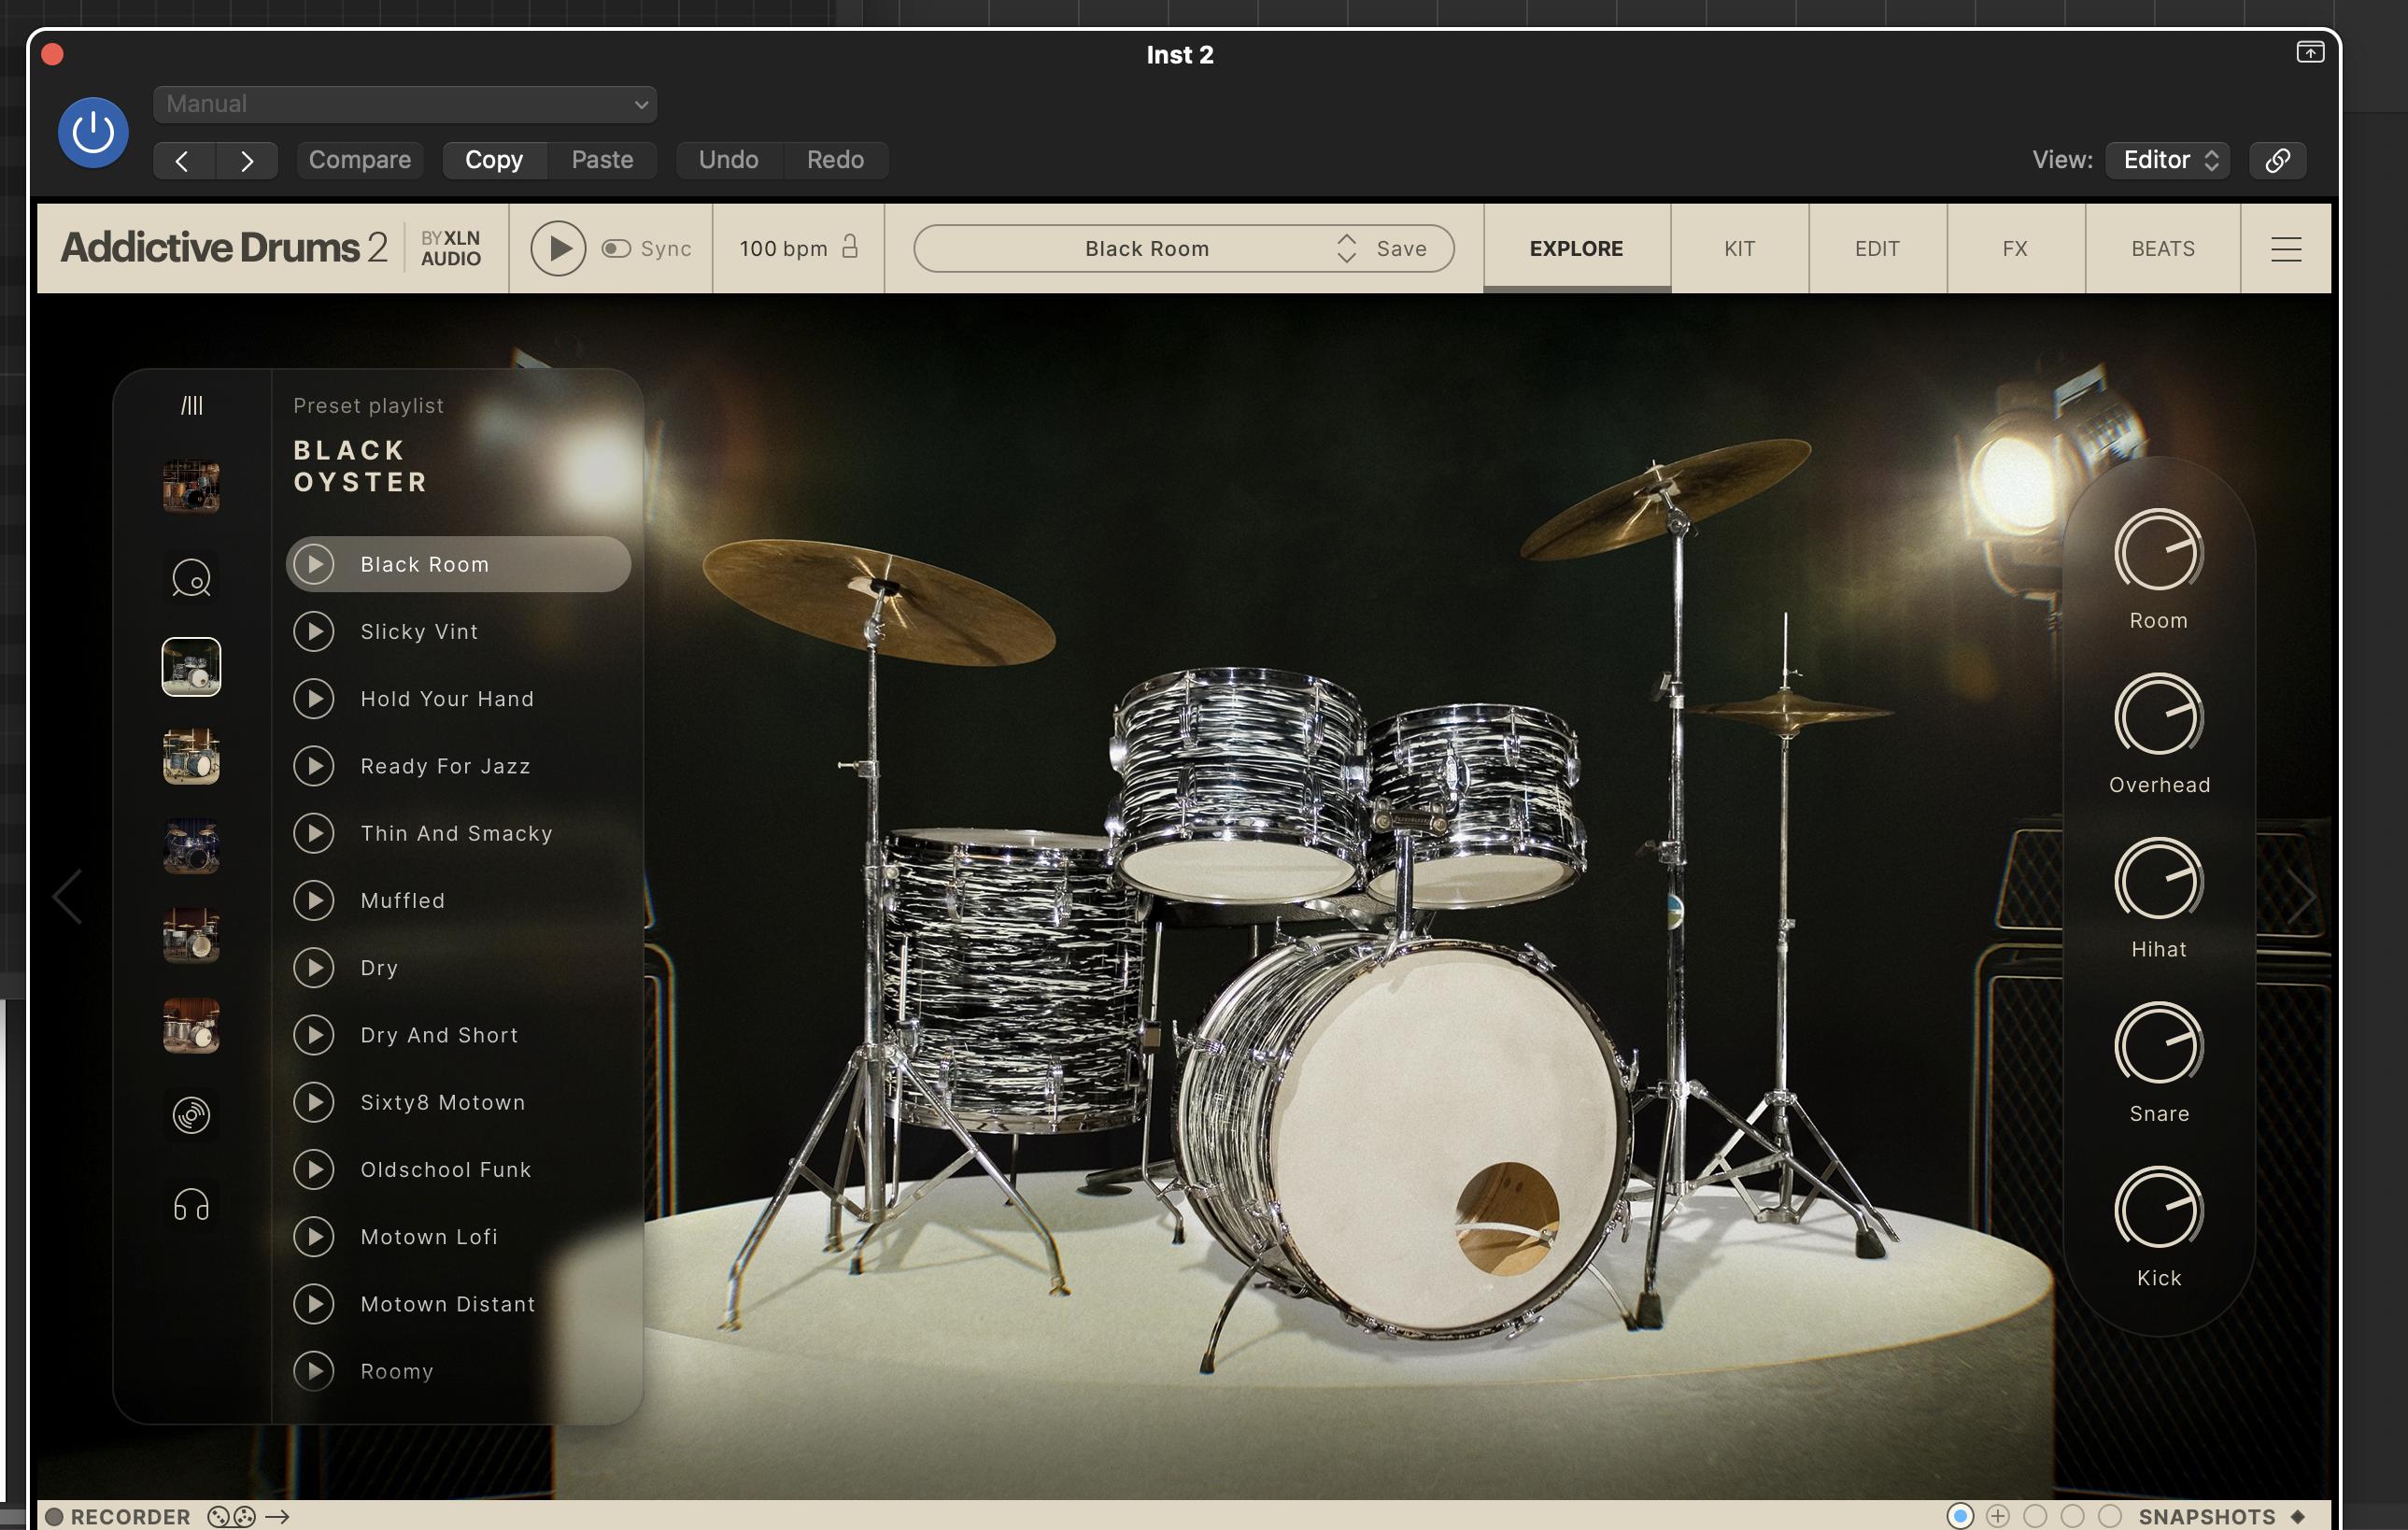Click the Black Room preset chevron stepper
This screenshot has height=1530, width=2408.
(x=1347, y=248)
